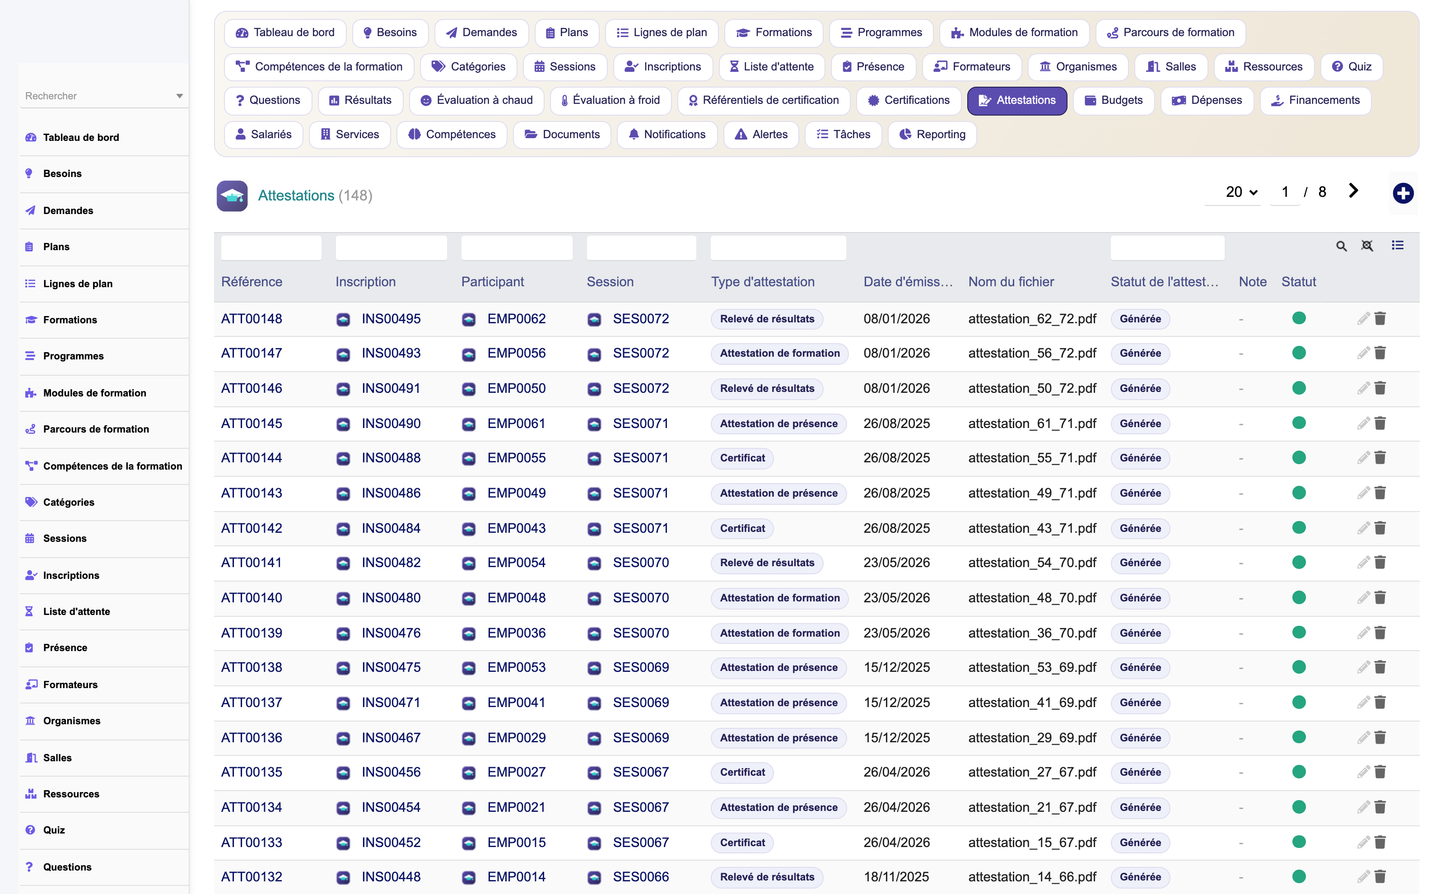The height and width of the screenshot is (894, 1445).
Task: Delete attestation ATT00142 with trash icon
Action: click(1380, 528)
